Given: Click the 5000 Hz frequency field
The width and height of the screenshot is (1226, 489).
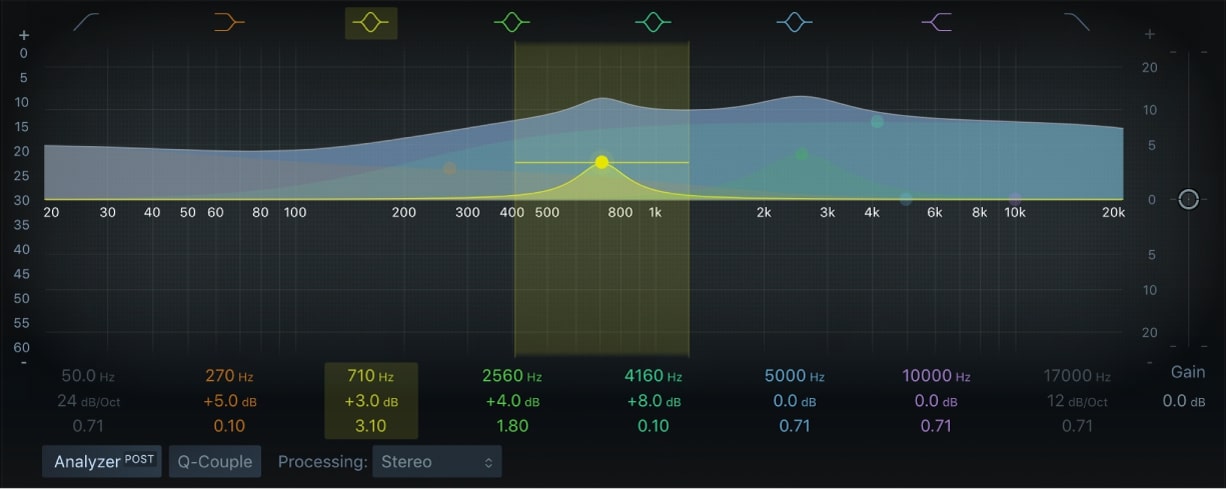Looking at the screenshot, I should tap(794, 376).
